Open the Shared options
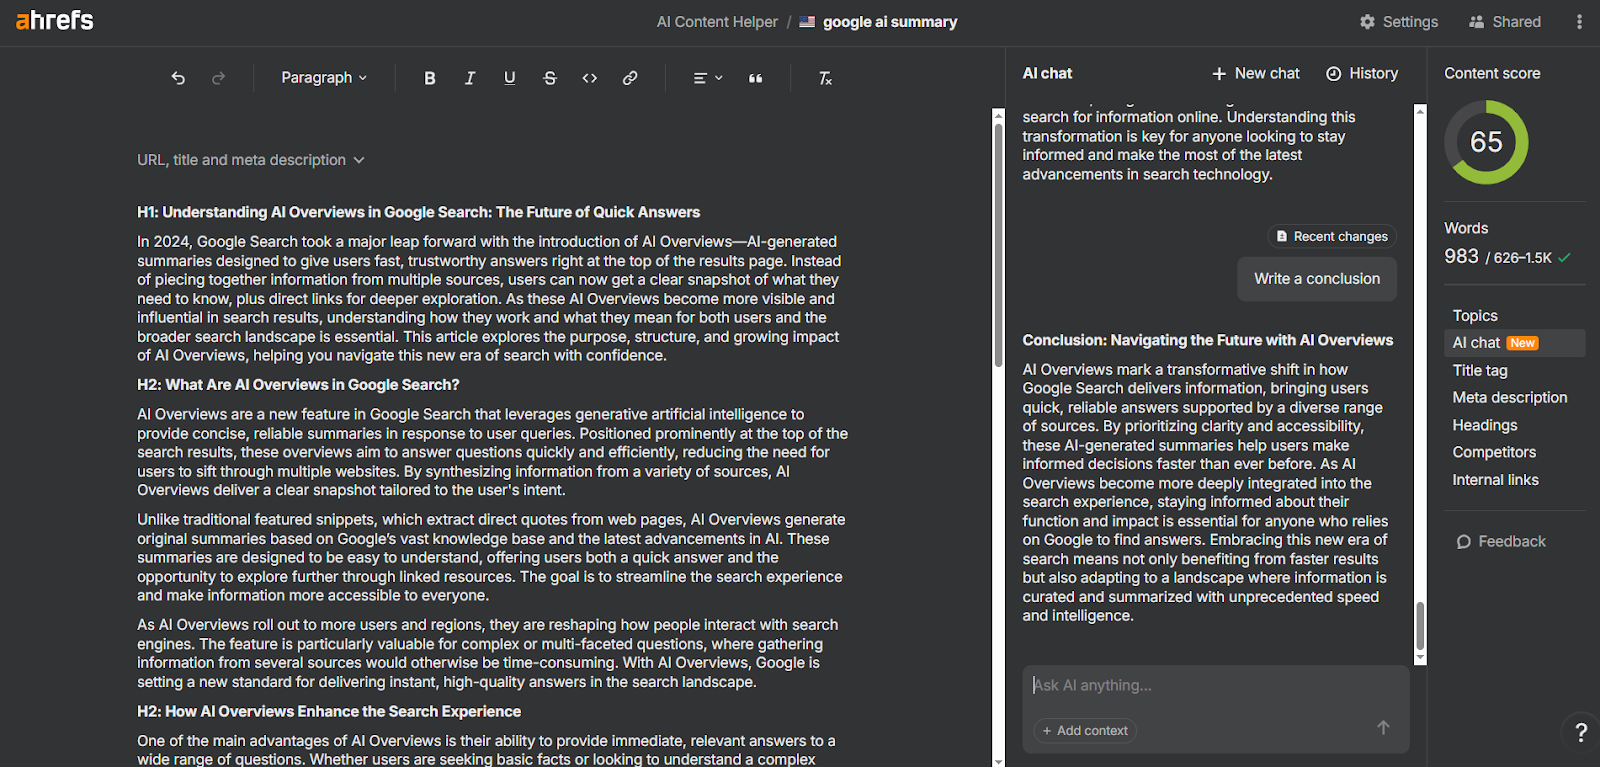 pyautogui.click(x=1505, y=22)
